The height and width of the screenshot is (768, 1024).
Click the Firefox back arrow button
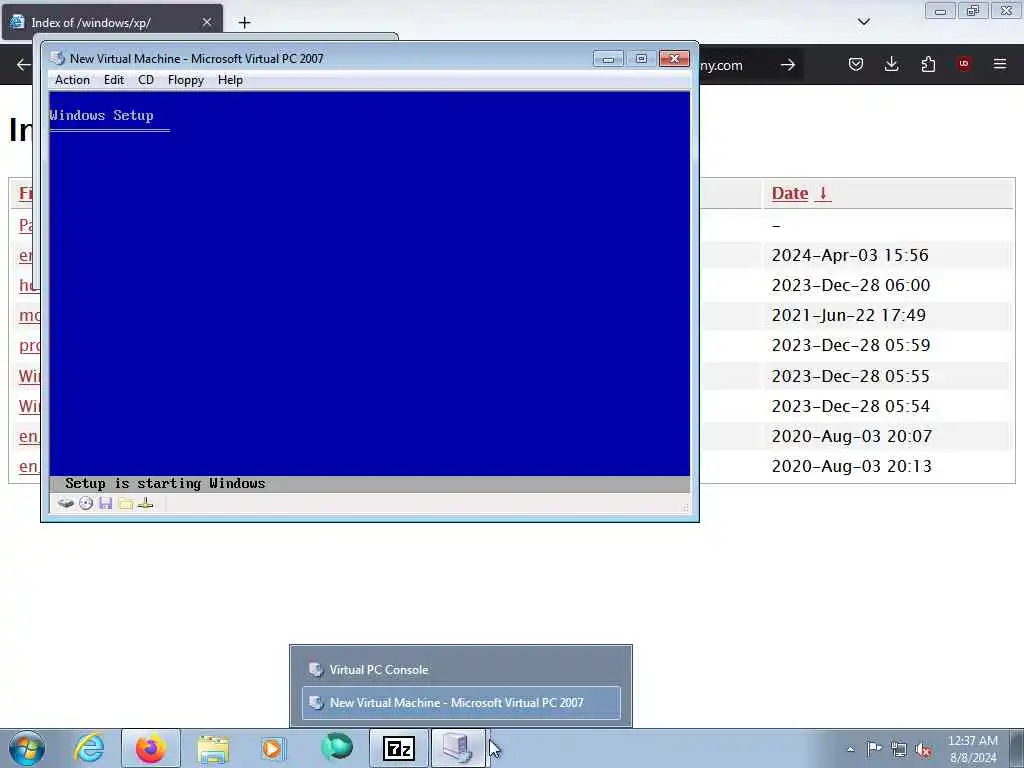(x=24, y=65)
